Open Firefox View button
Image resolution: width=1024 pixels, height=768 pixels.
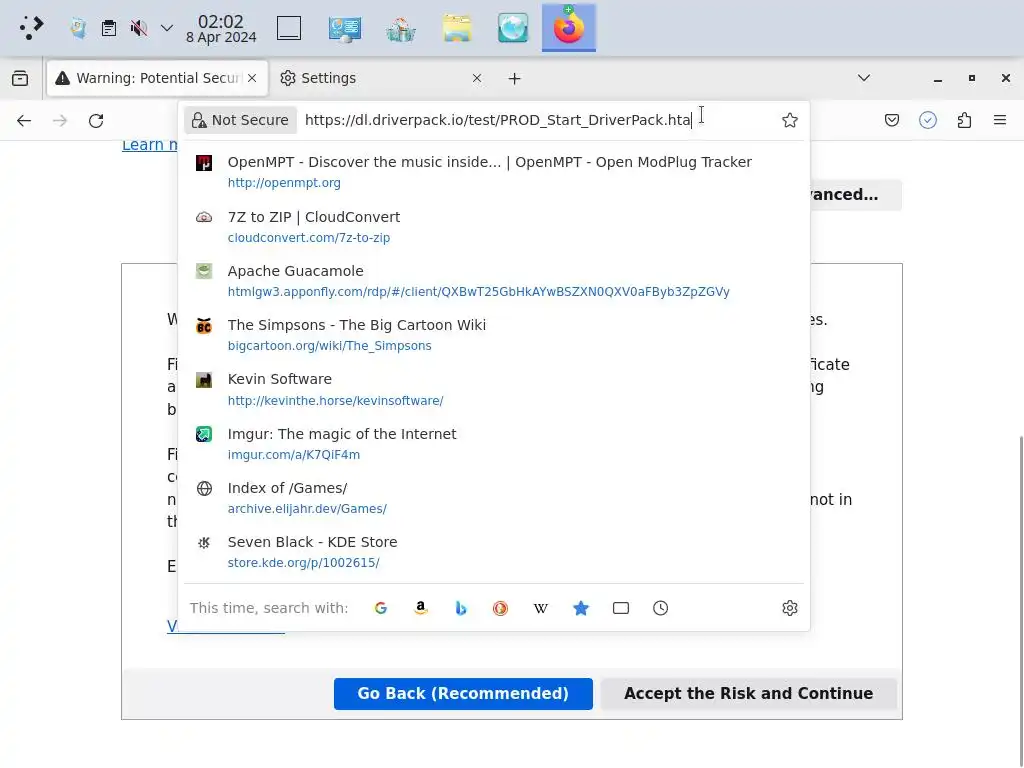[20, 78]
